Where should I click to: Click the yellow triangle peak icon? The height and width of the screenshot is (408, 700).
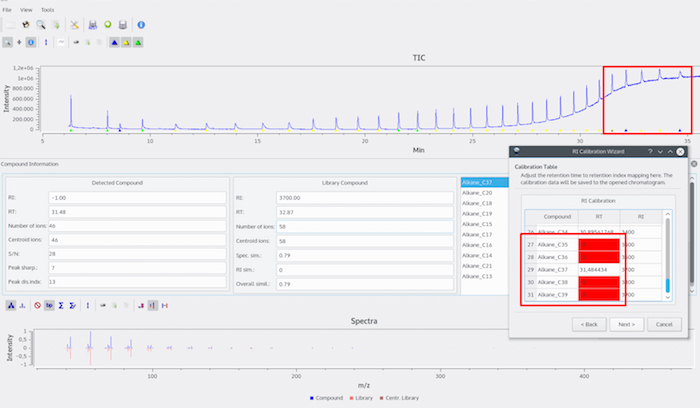coord(126,43)
